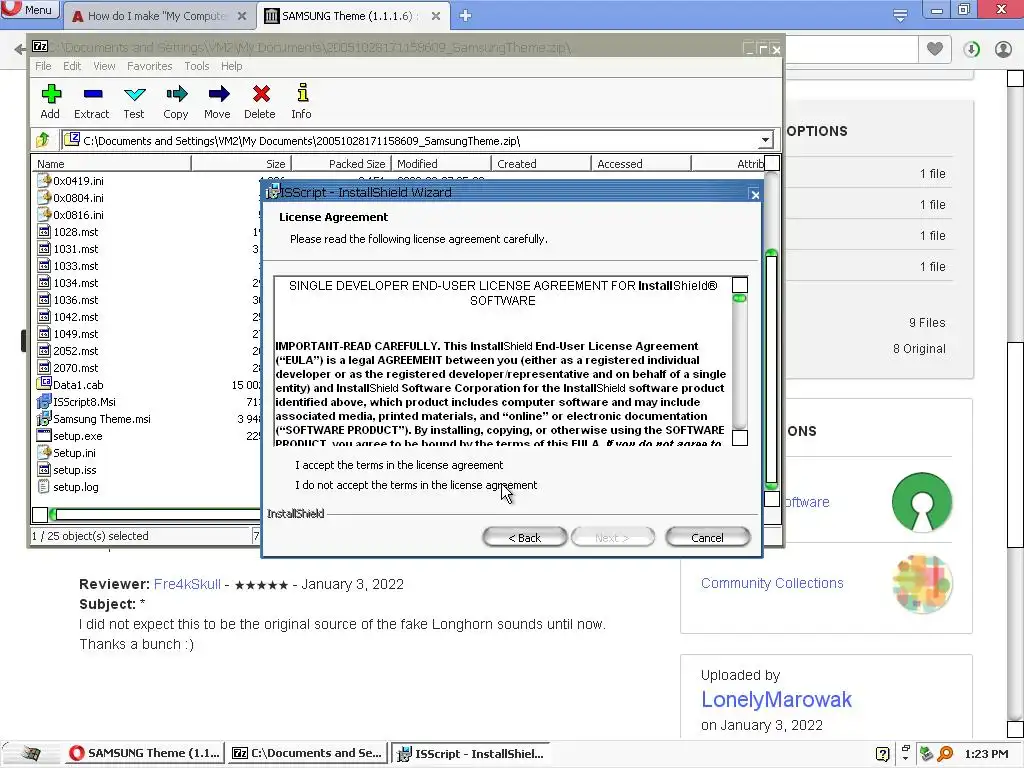Screen dimensions: 1024x768
Task: Select the 0x0419.ini file row
Action: 145,181
